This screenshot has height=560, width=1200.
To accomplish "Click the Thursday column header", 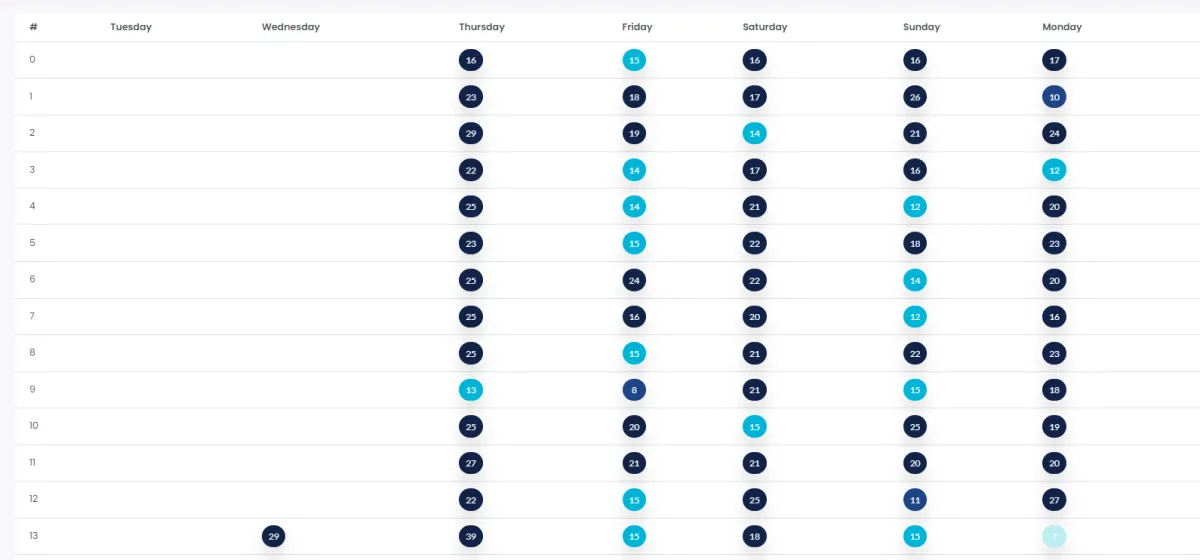I will click(482, 27).
